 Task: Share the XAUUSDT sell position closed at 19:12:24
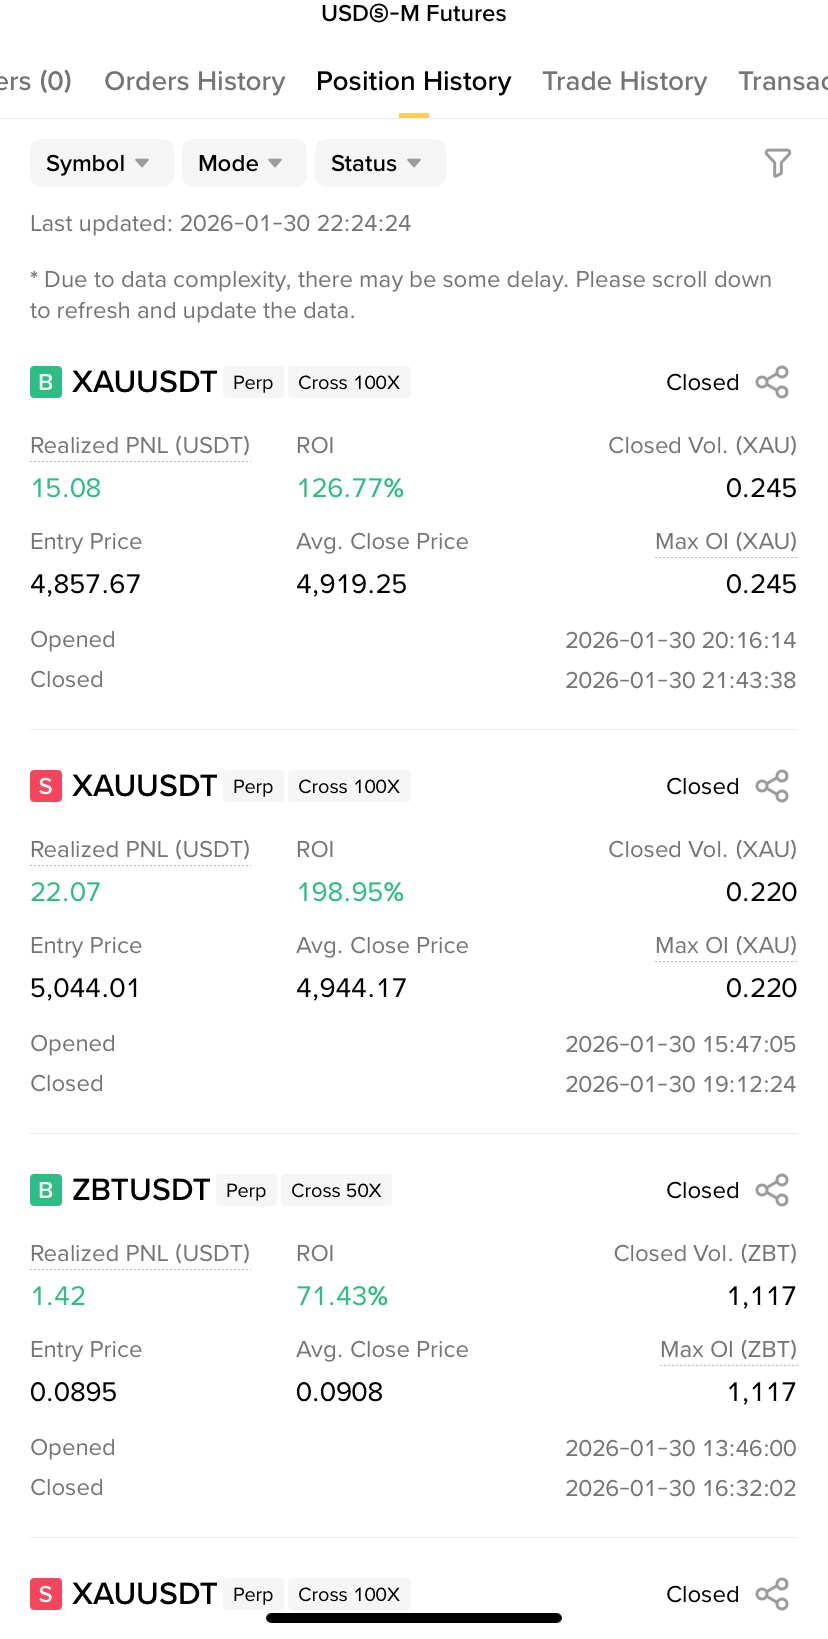(x=772, y=786)
